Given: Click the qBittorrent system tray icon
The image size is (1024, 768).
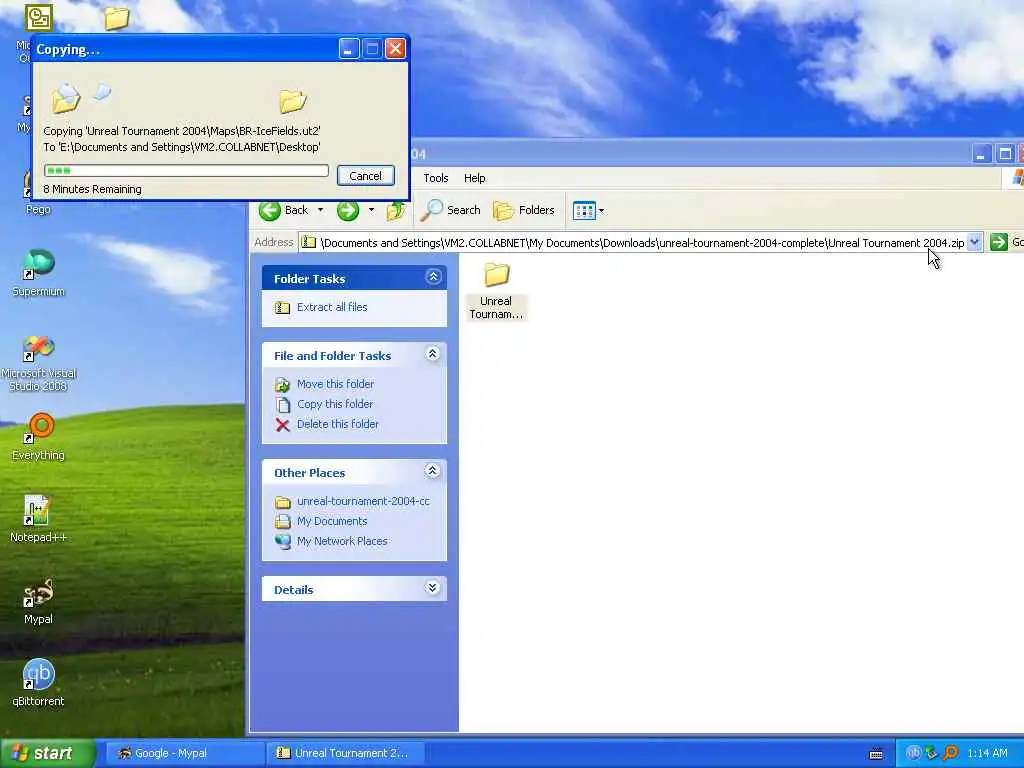Looking at the screenshot, I should (x=913, y=753).
